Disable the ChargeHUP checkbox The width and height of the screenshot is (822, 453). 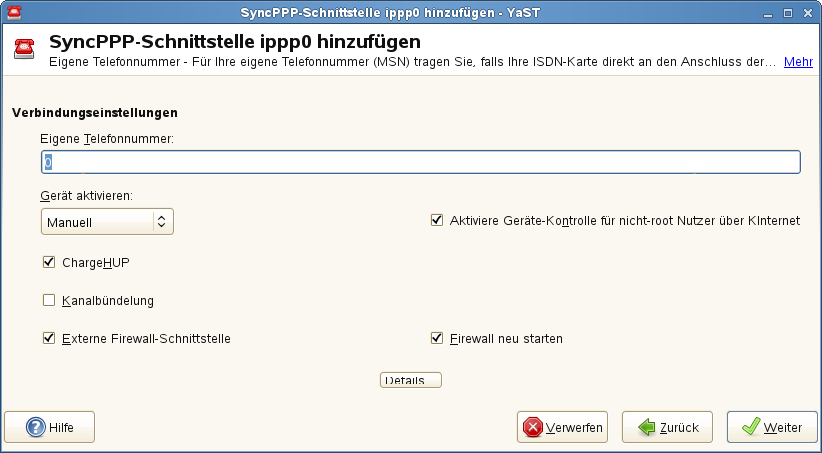click(x=48, y=263)
